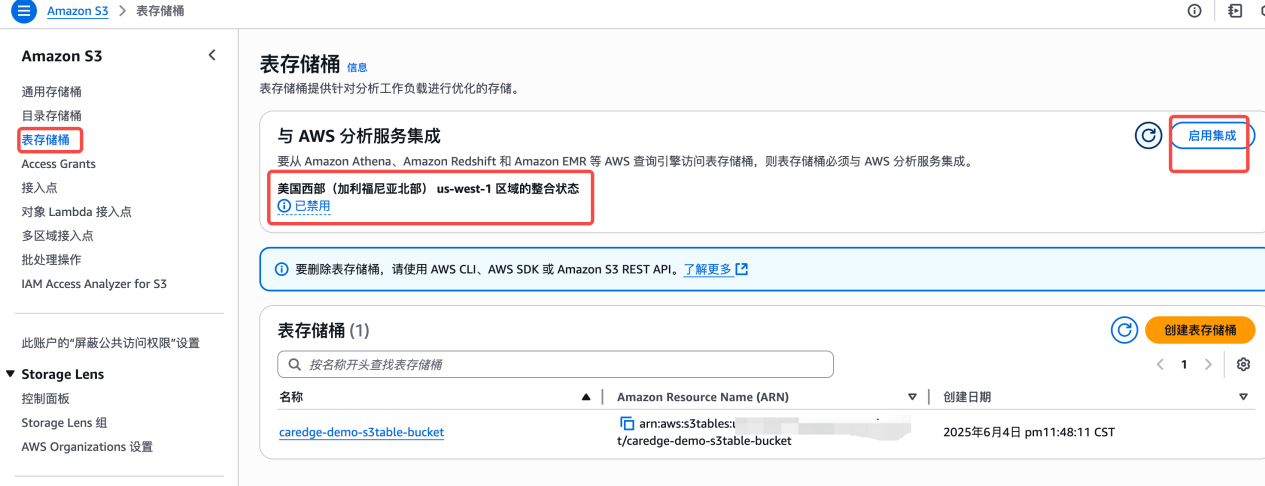This screenshot has width=1265, height=486.
Task: Click the Amazon S3 breadcrumb link
Action: [x=77, y=10]
